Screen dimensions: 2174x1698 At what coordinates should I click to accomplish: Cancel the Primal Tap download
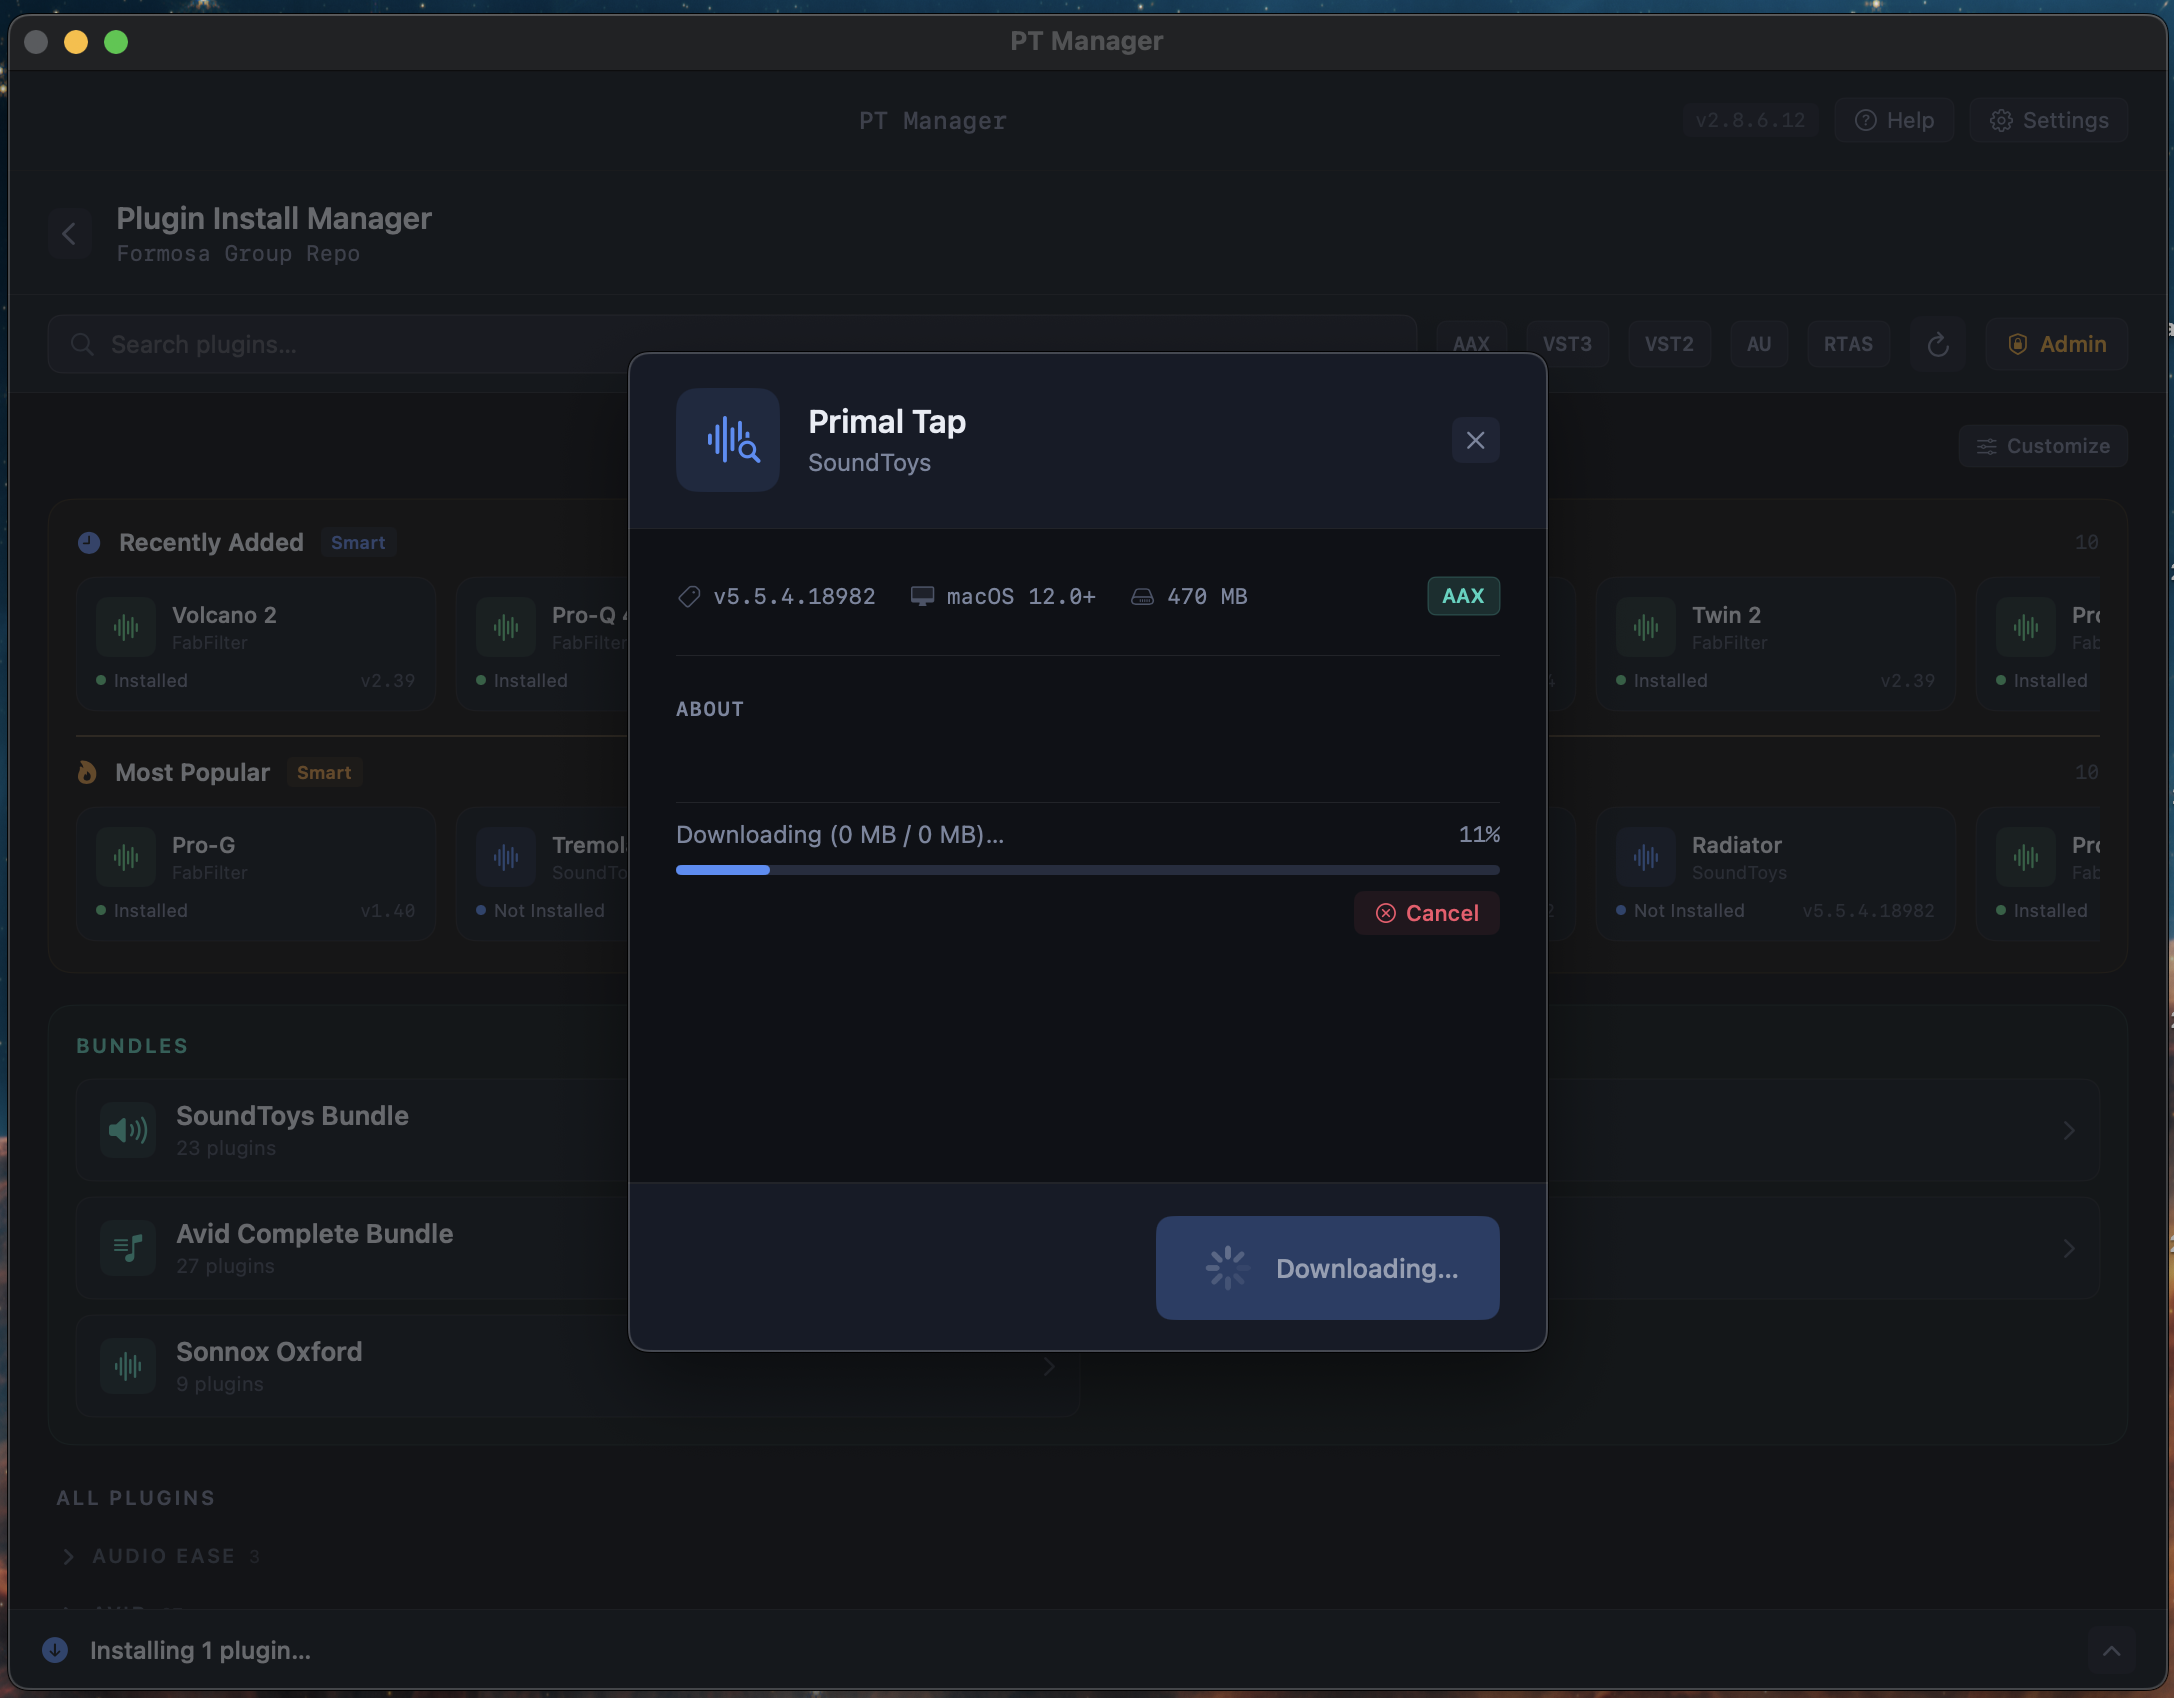click(1426, 913)
